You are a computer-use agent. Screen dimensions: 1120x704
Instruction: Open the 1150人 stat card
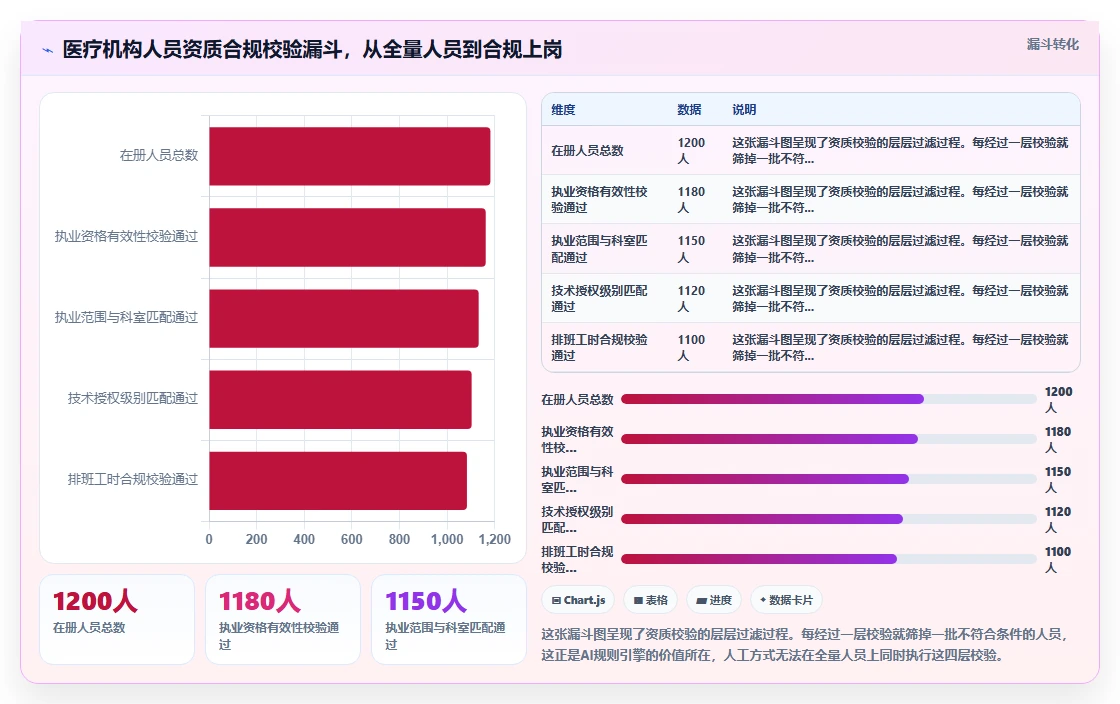tap(449, 619)
